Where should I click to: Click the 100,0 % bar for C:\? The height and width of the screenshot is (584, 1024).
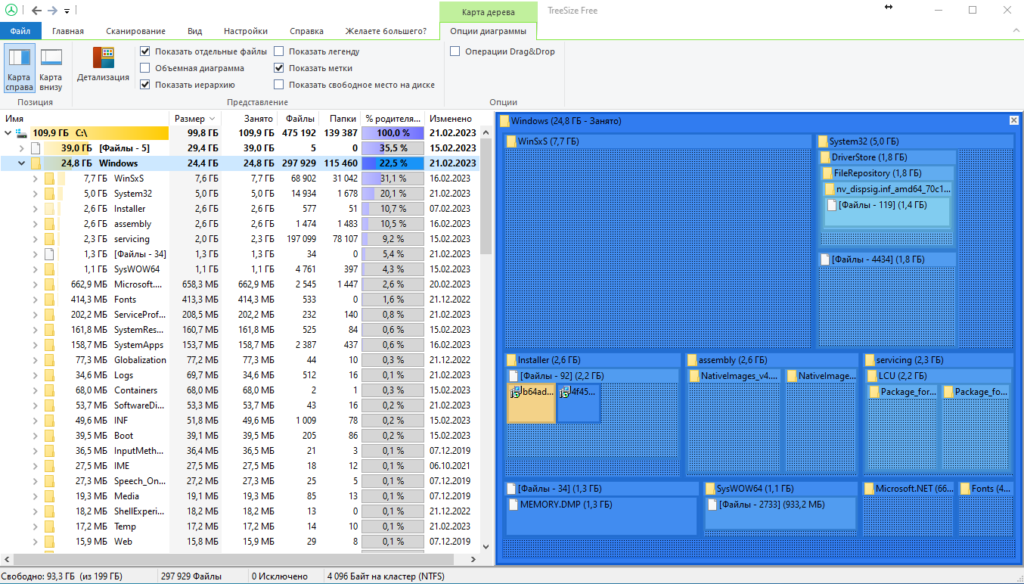pyautogui.click(x=392, y=133)
